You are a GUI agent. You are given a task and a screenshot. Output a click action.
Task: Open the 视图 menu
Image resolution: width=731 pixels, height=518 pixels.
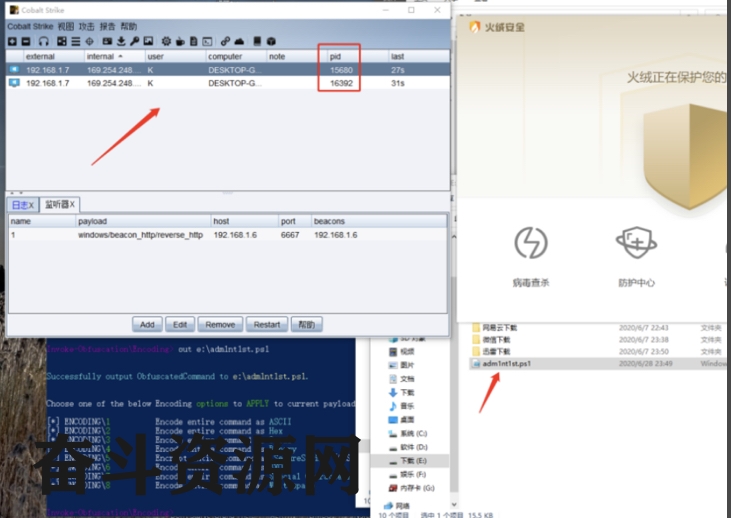point(65,26)
